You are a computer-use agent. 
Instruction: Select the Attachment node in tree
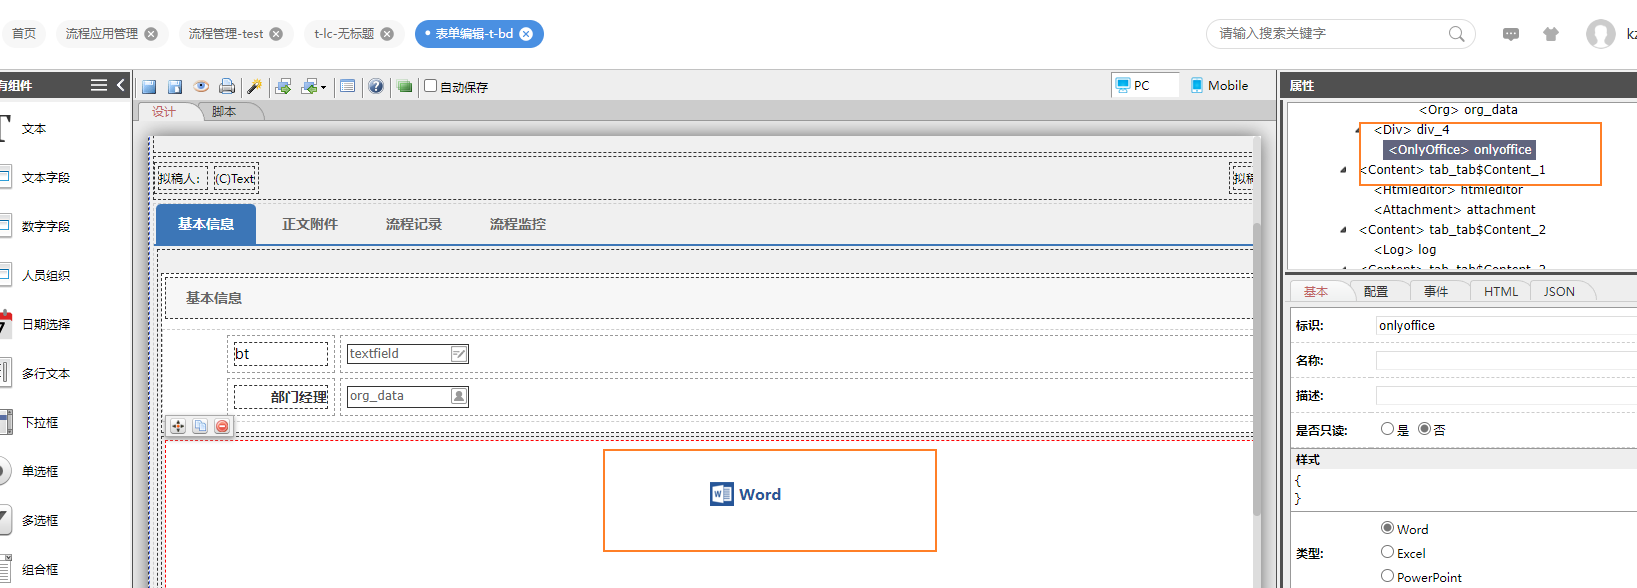point(1454,210)
